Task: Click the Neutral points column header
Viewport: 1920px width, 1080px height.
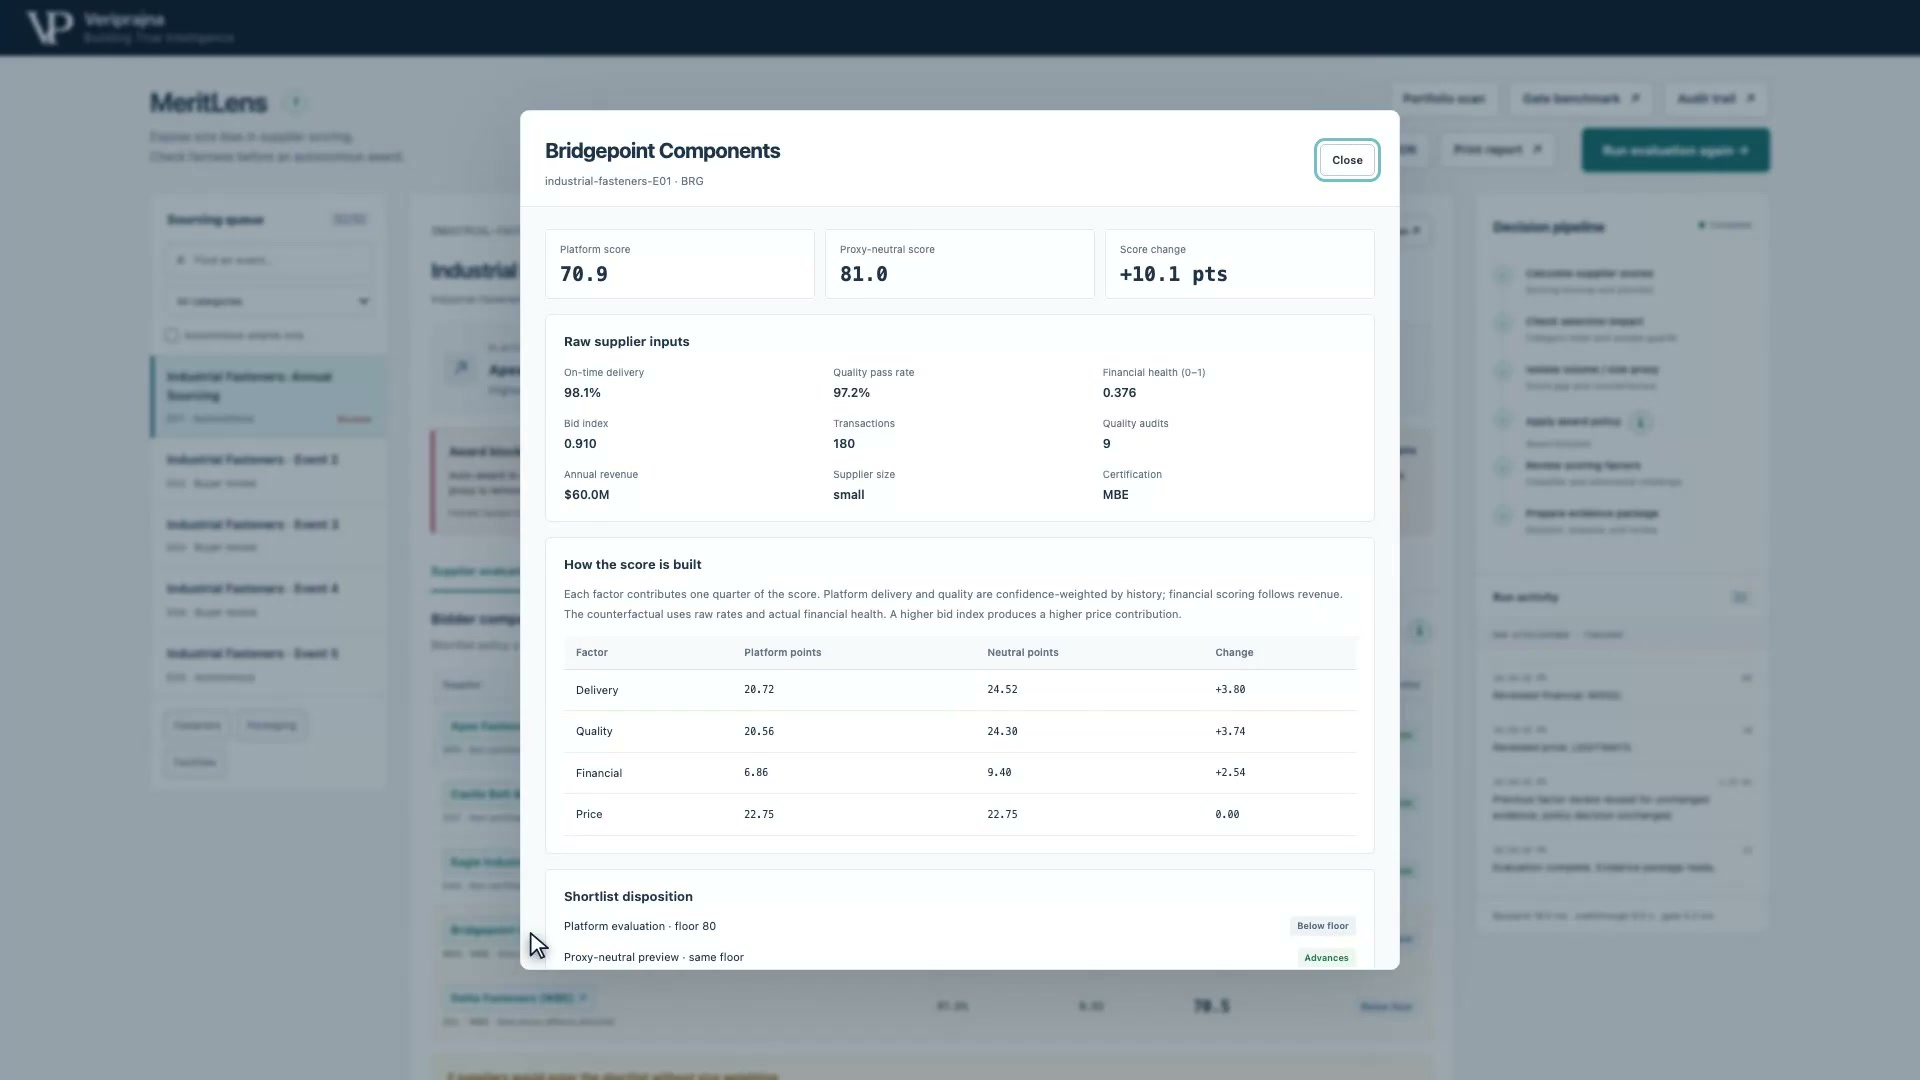Action: click(1023, 653)
